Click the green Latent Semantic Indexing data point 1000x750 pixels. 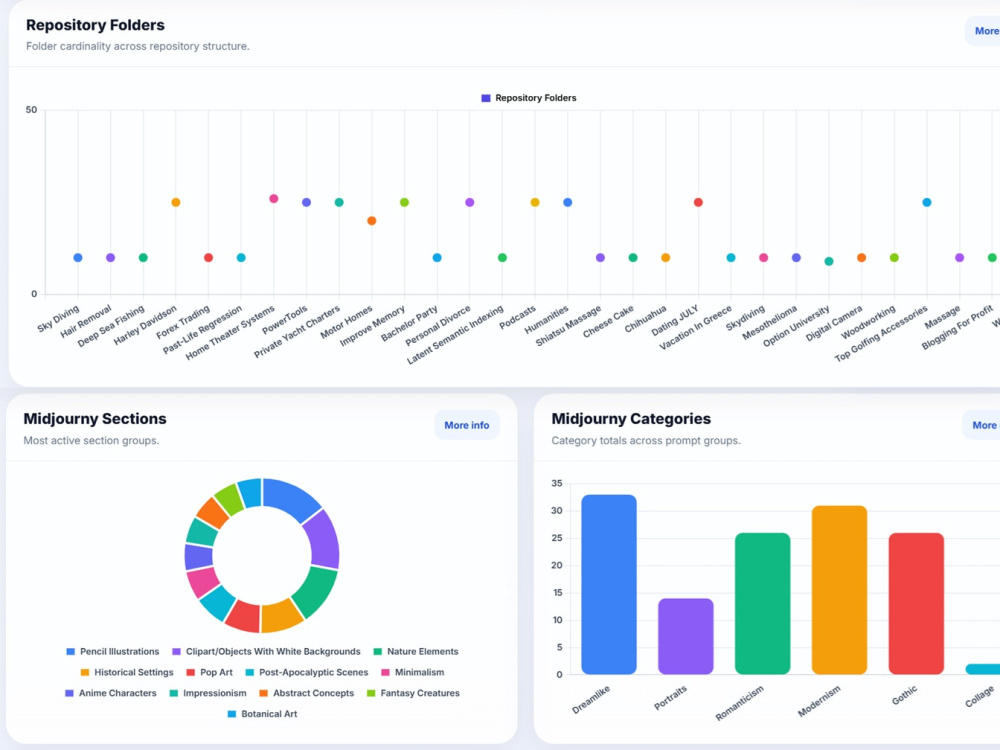tap(502, 258)
